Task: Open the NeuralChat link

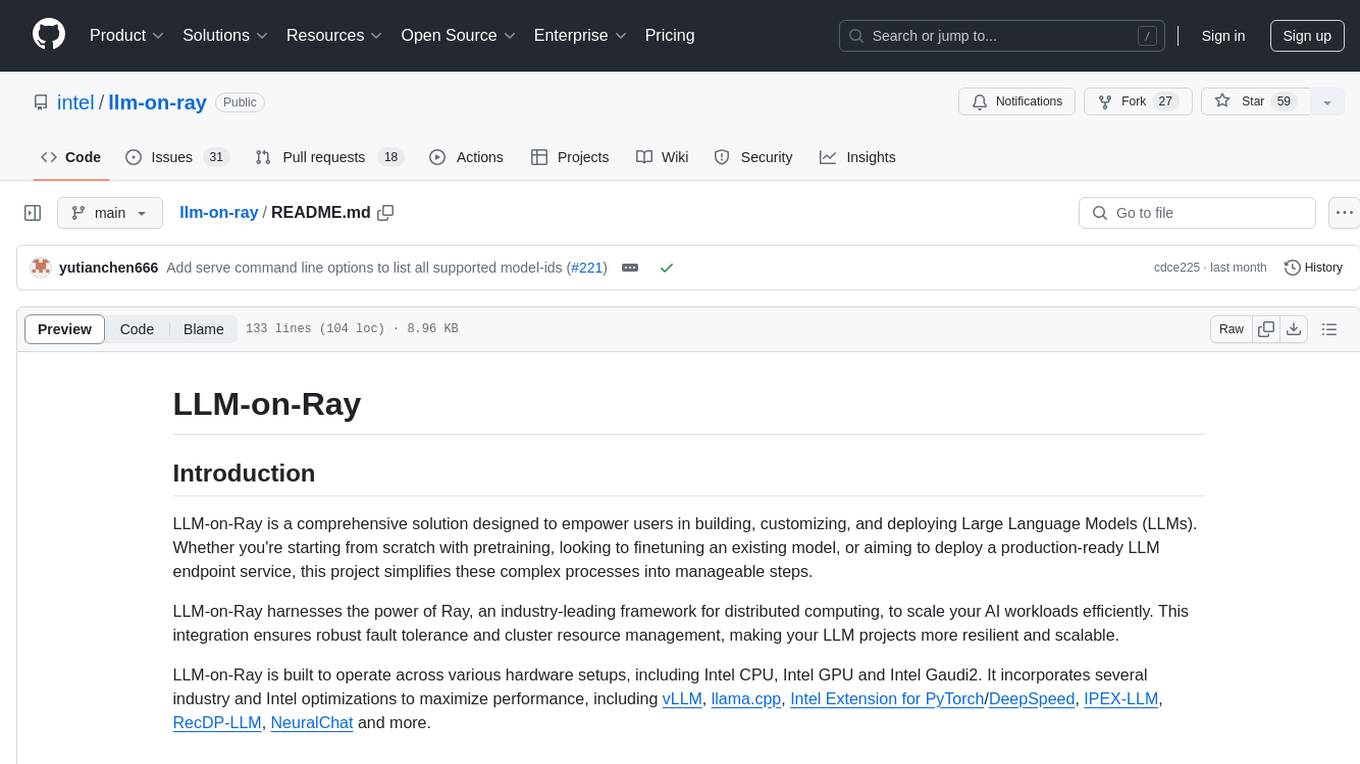Action: 312,723
